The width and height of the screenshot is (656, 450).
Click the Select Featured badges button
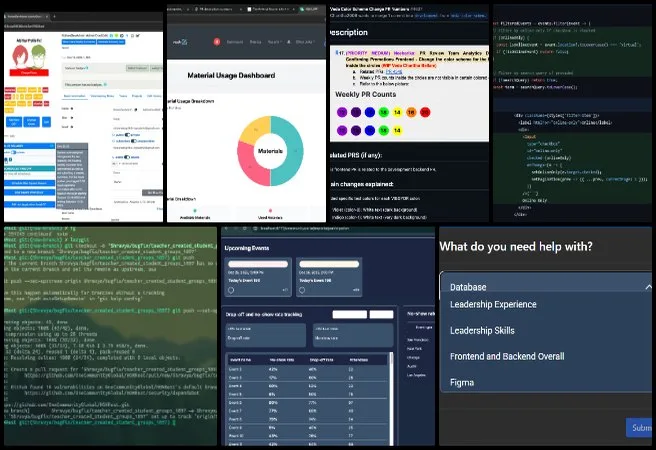pyautogui.click(x=137, y=68)
